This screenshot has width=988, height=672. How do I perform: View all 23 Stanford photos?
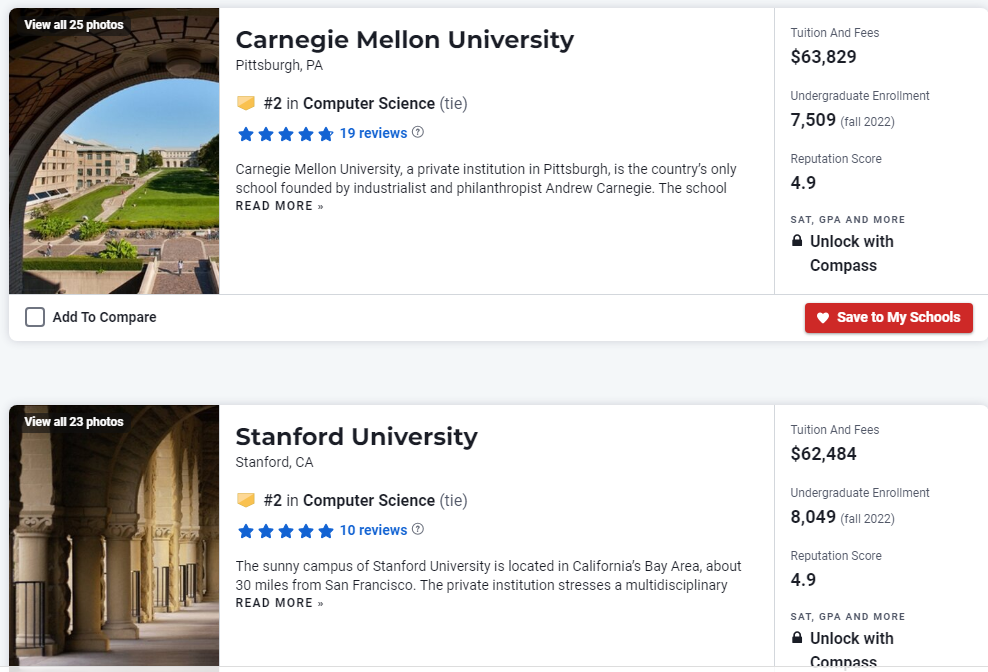(x=74, y=422)
